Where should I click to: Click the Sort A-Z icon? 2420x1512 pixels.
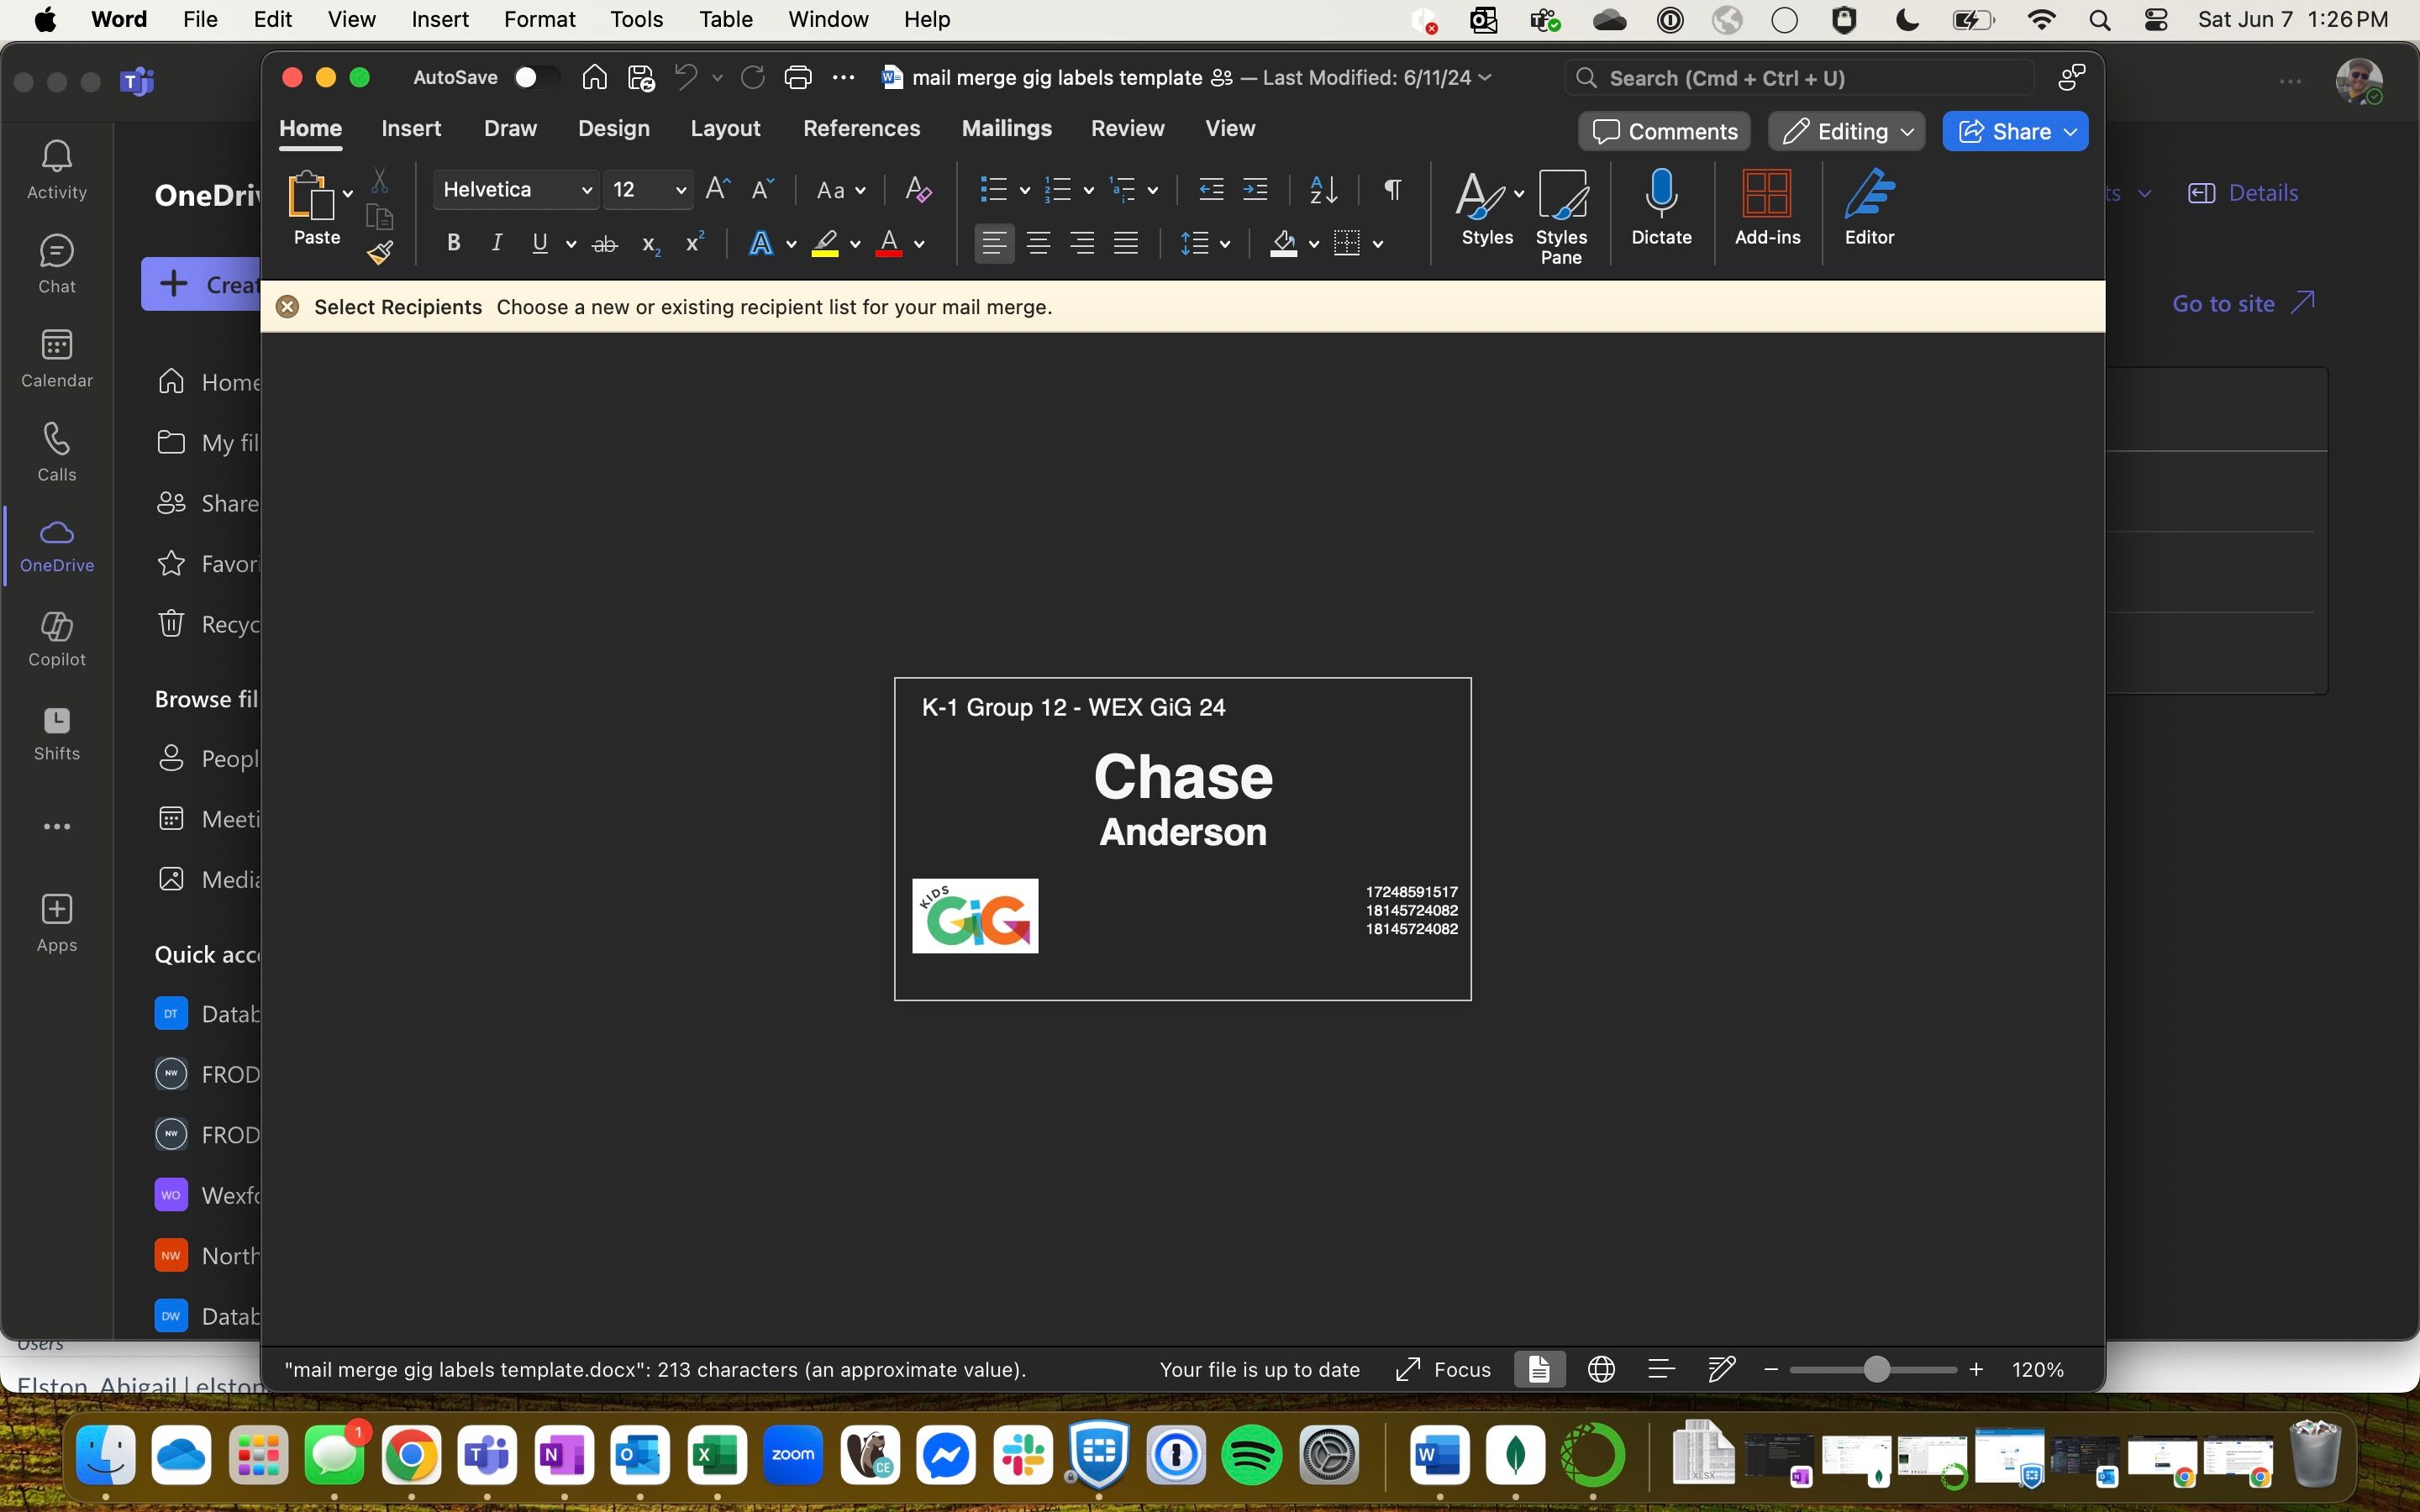coord(1323,189)
